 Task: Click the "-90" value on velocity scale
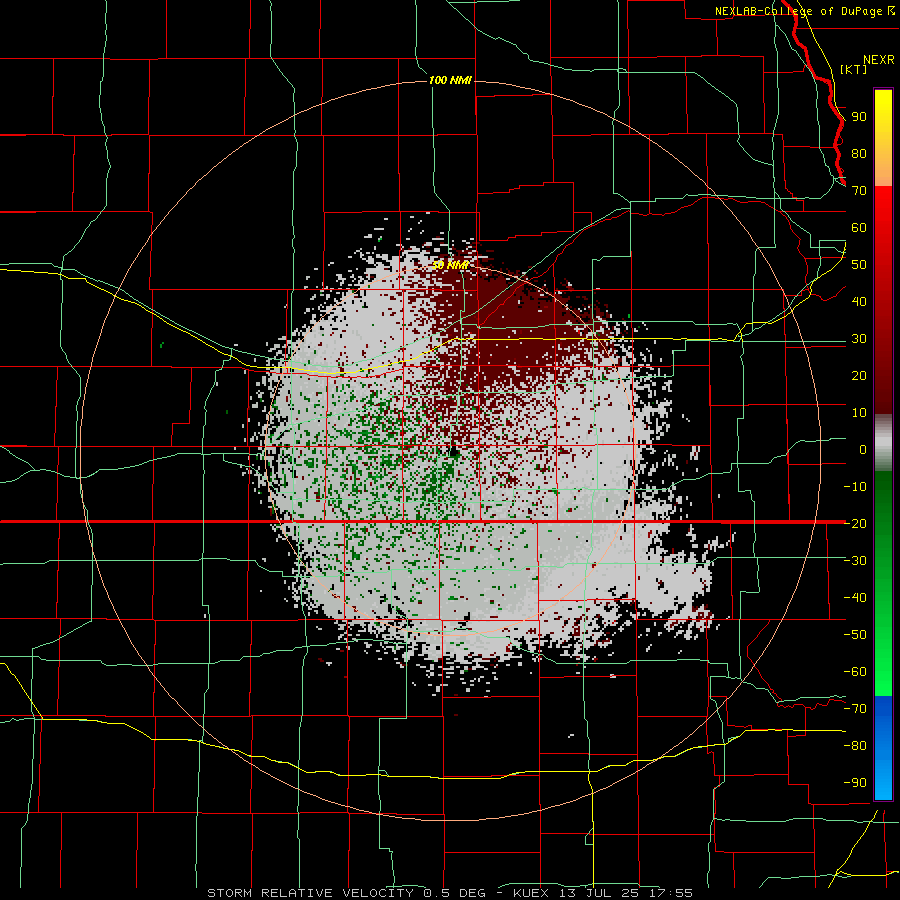click(x=855, y=783)
